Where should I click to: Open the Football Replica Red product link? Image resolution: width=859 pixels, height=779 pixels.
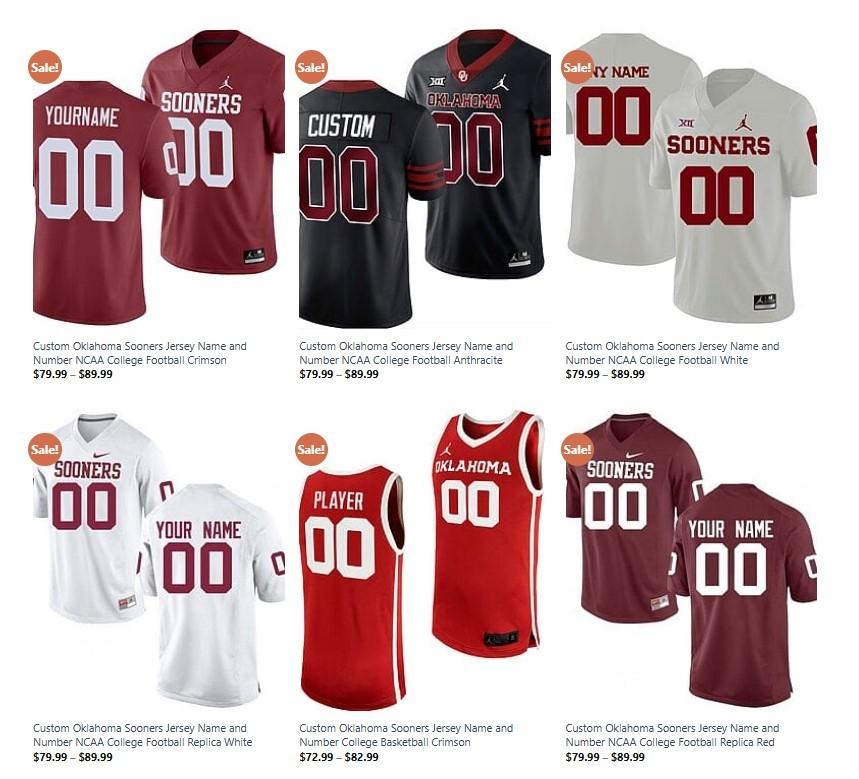point(672,735)
